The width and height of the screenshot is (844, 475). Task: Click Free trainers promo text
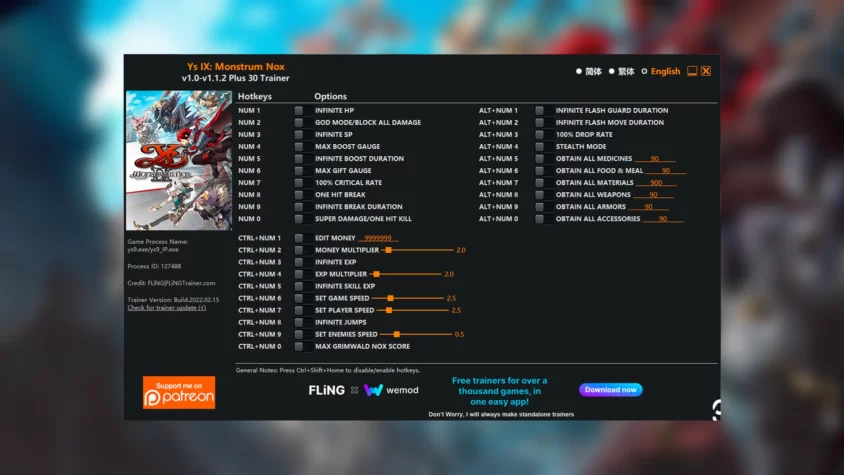point(500,392)
